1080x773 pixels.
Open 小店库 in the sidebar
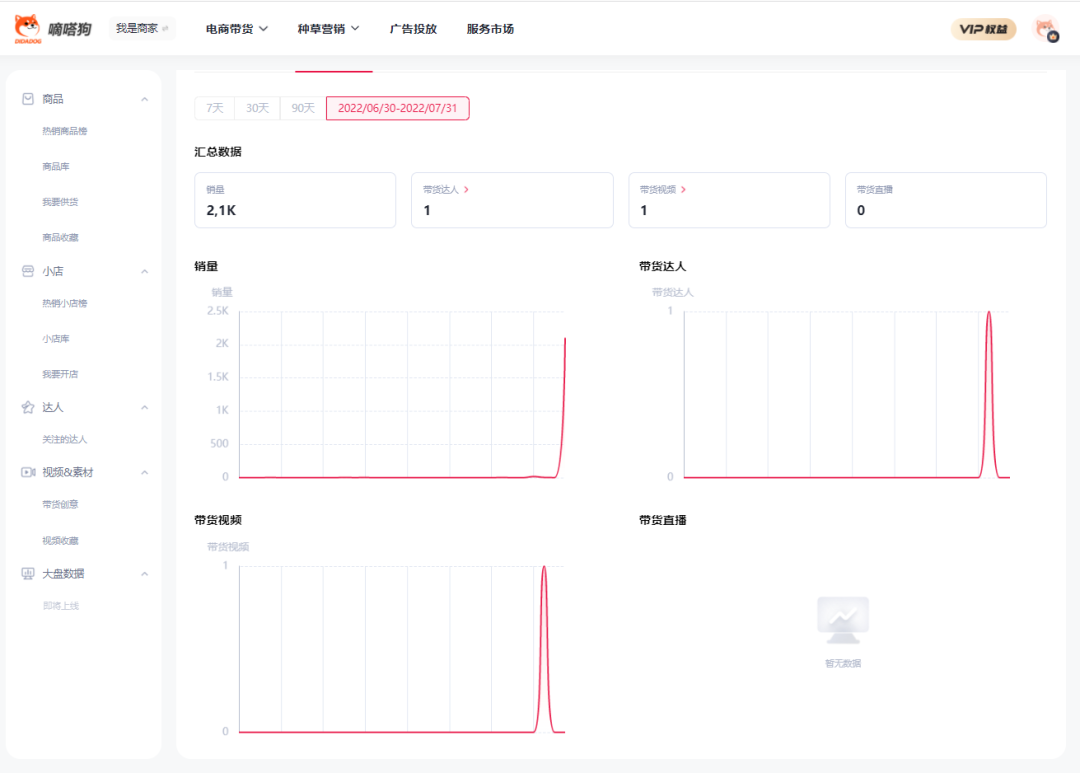click(x=56, y=339)
